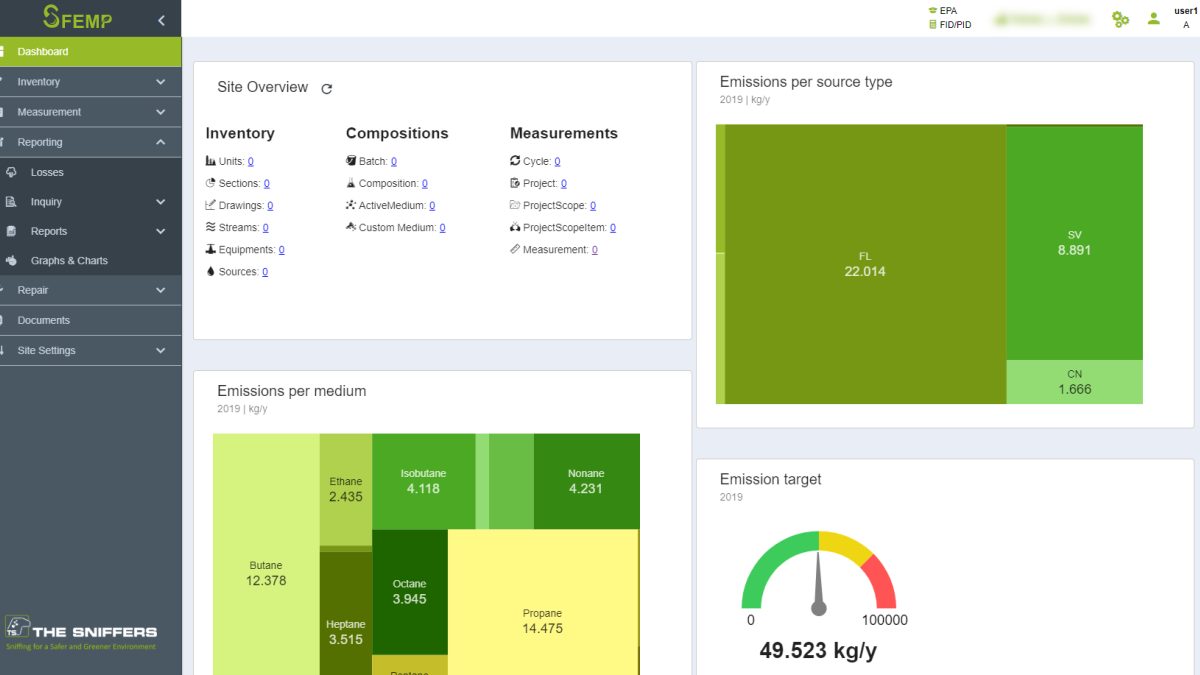This screenshot has width=1200, height=675.
Task: Click the user profile icon
Action: coord(1153,18)
